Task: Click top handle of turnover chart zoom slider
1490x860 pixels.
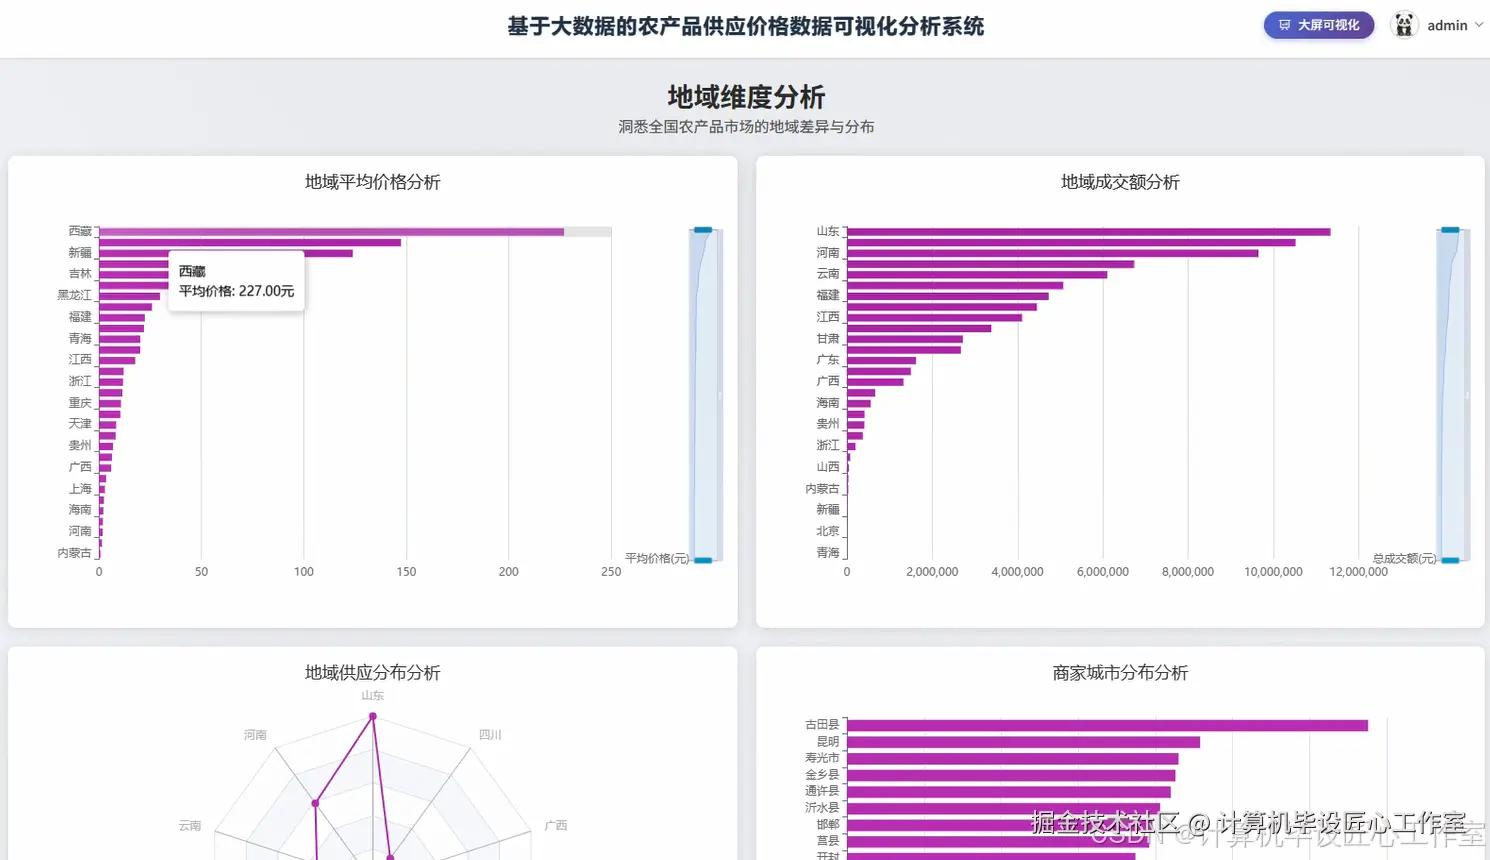Action: (x=1450, y=230)
